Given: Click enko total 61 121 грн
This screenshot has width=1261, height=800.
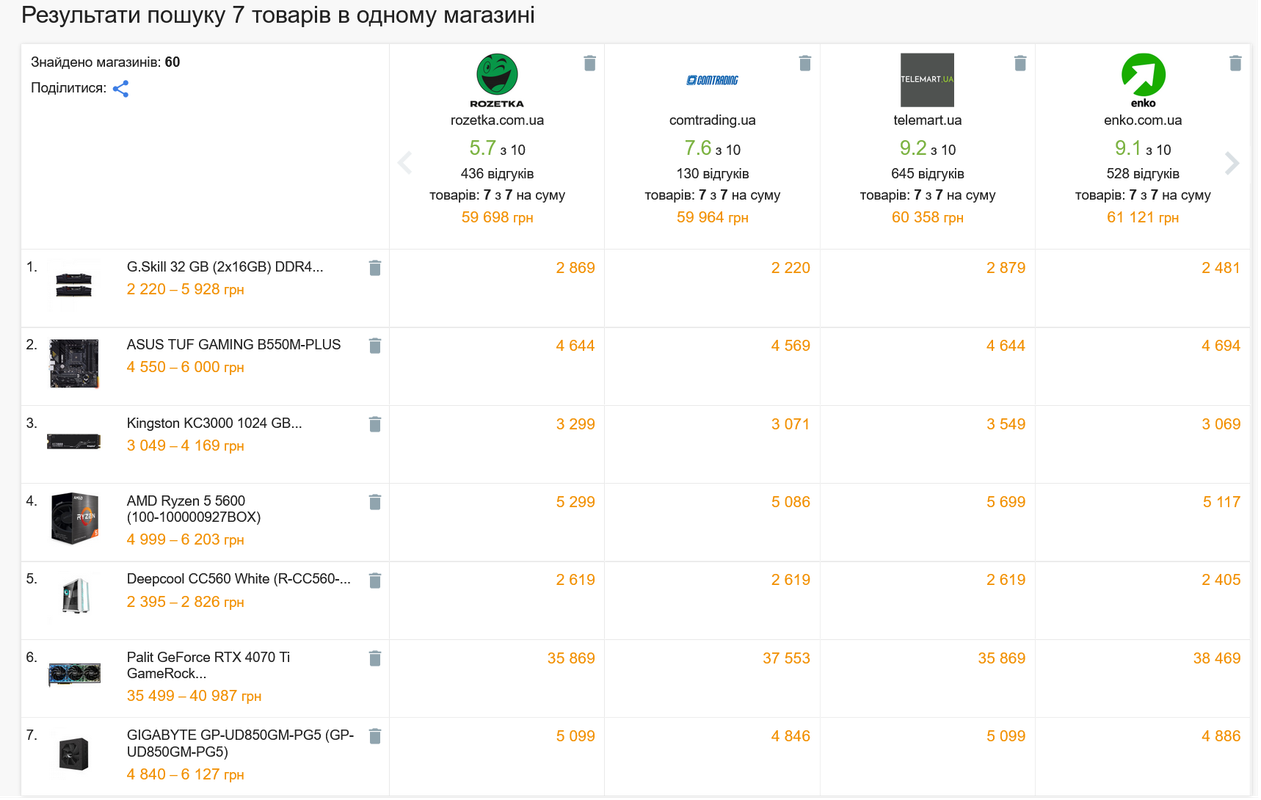Looking at the screenshot, I should [1143, 217].
